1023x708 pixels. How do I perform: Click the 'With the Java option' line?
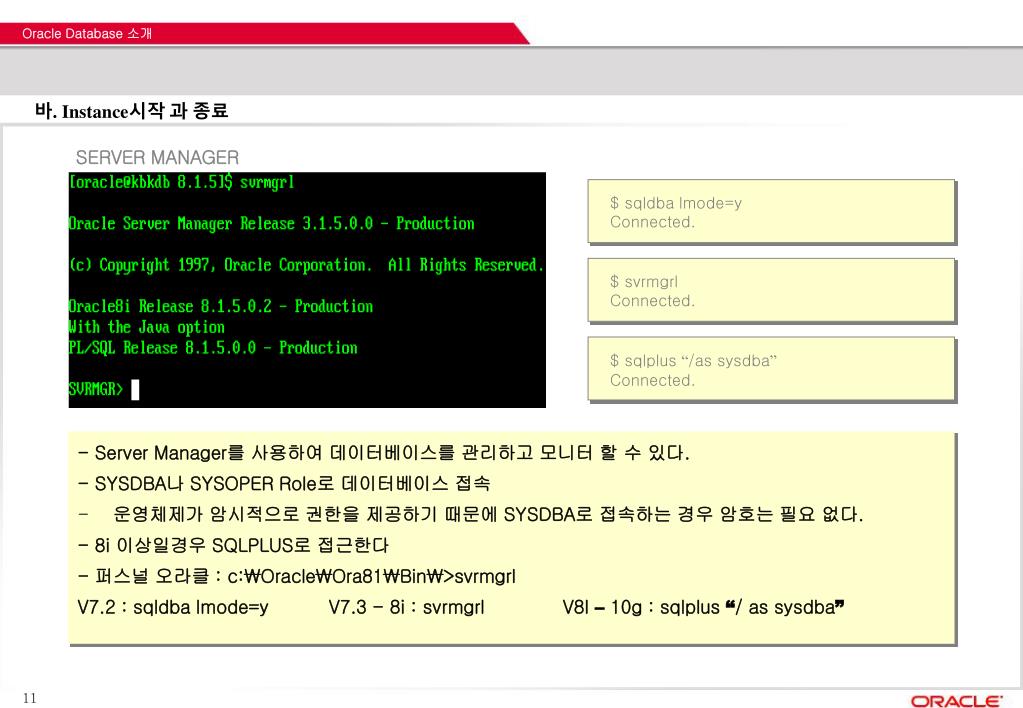[x=147, y=327]
